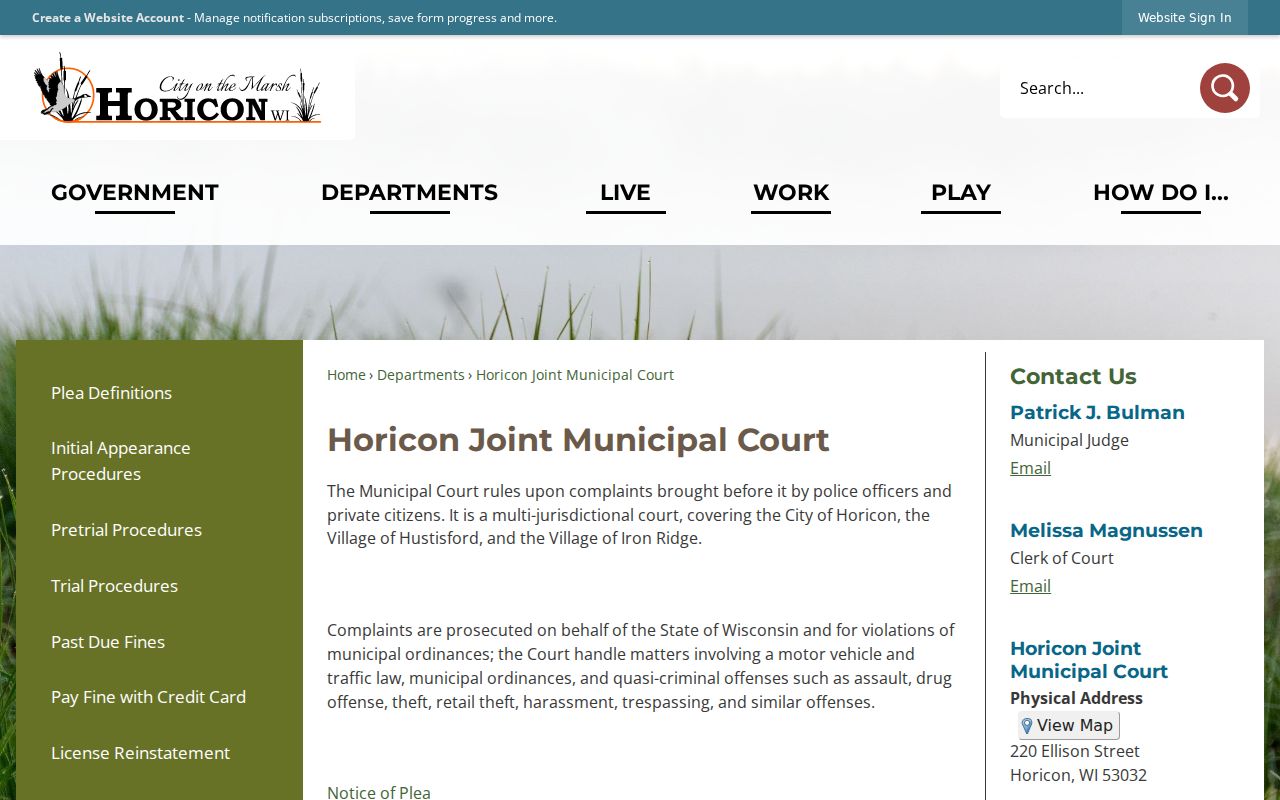Open the Government menu
The image size is (1280, 800).
click(135, 193)
